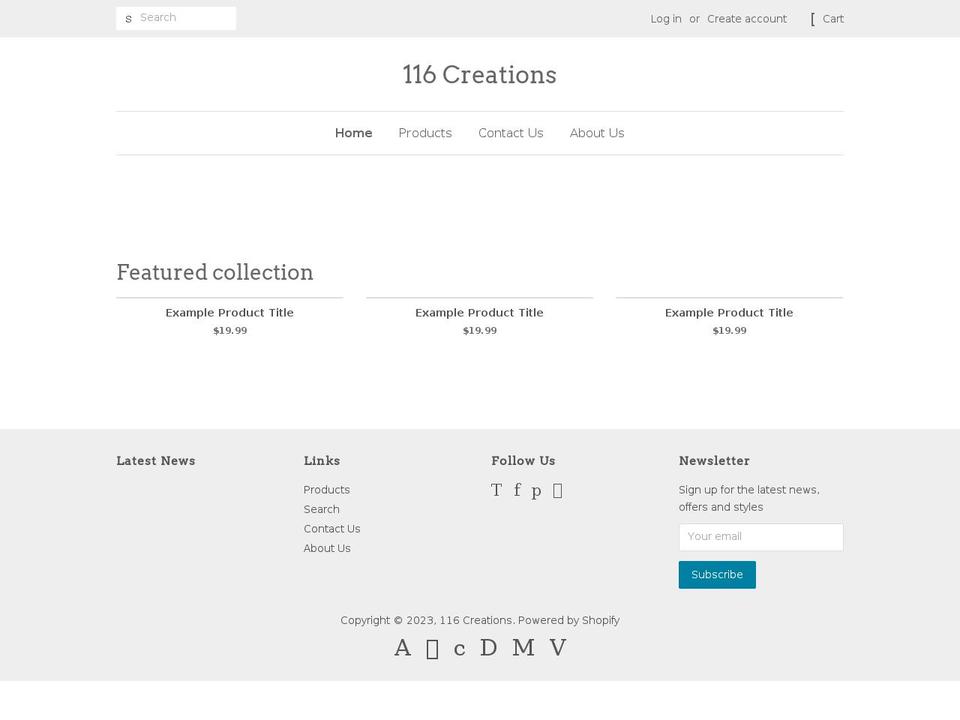
Task: Click the 'D' Discover payment icon
Action: 489,648
